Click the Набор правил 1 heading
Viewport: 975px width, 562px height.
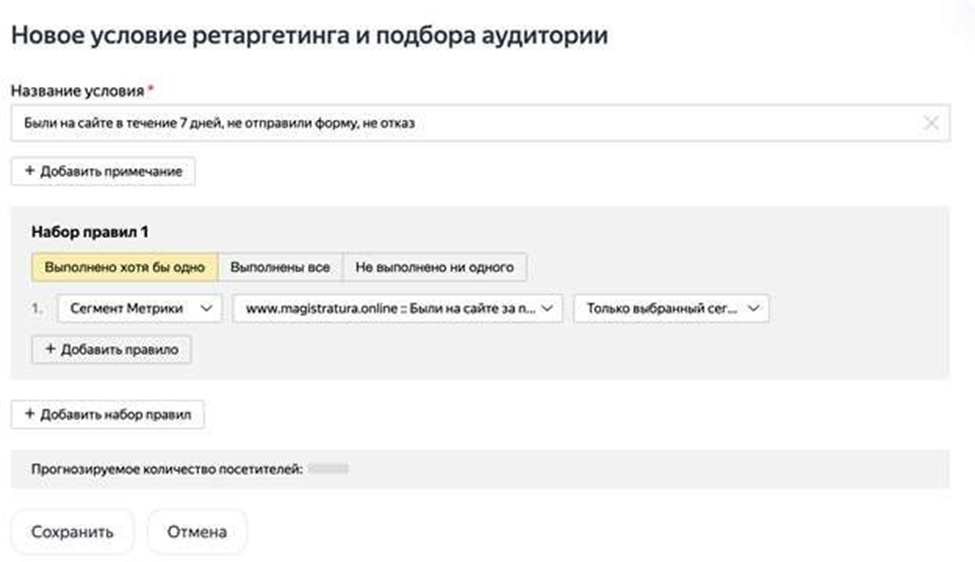90,232
